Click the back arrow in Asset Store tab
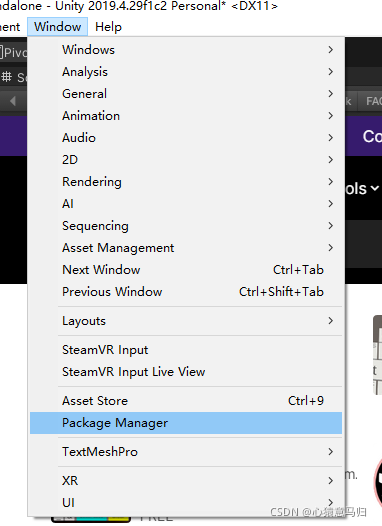The image size is (382, 526). (x=13, y=101)
